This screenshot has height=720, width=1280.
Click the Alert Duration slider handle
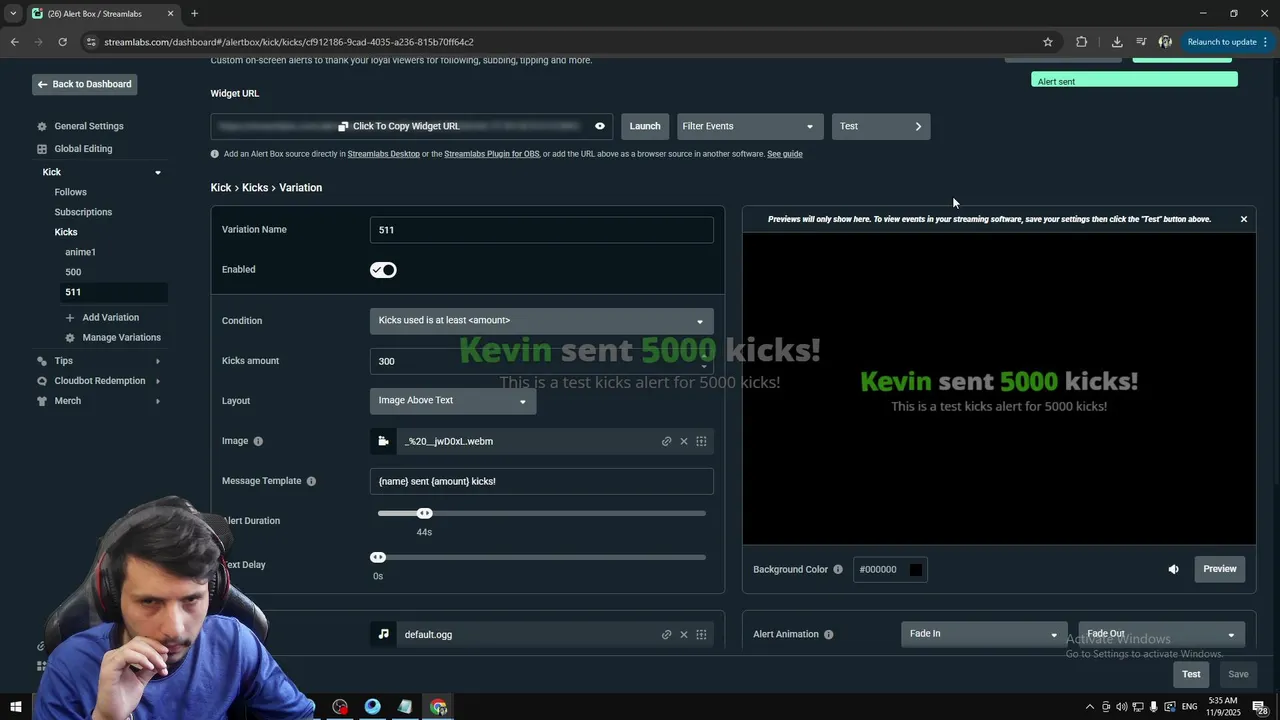tap(425, 513)
